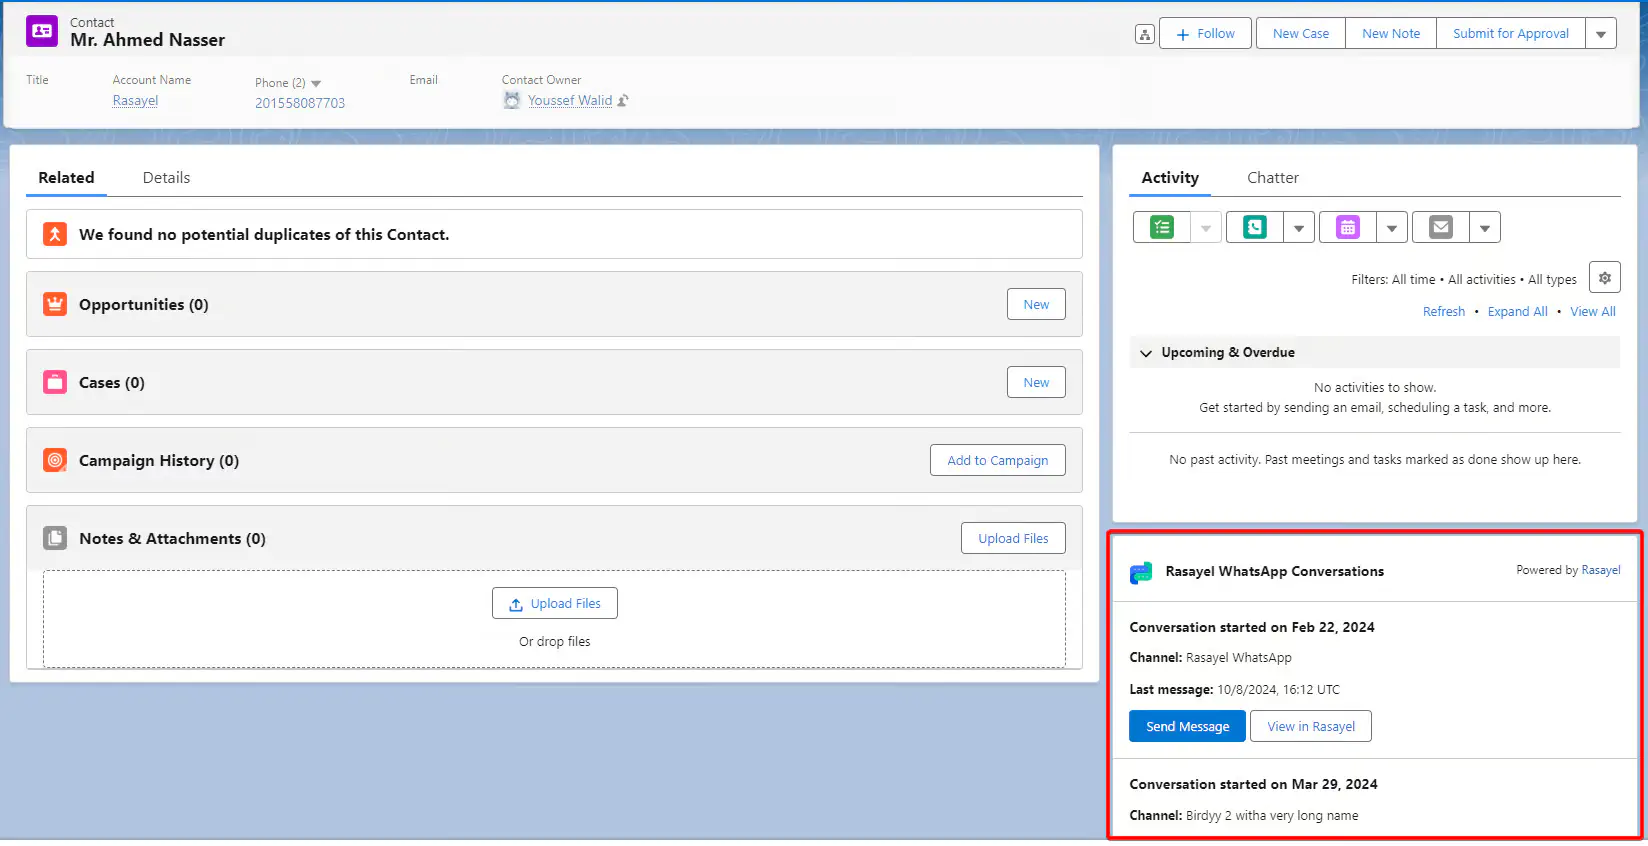1648x846 pixels.
Task: Click the Rasayel WhatsApp Conversations logo icon
Action: tap(1141, 572)
